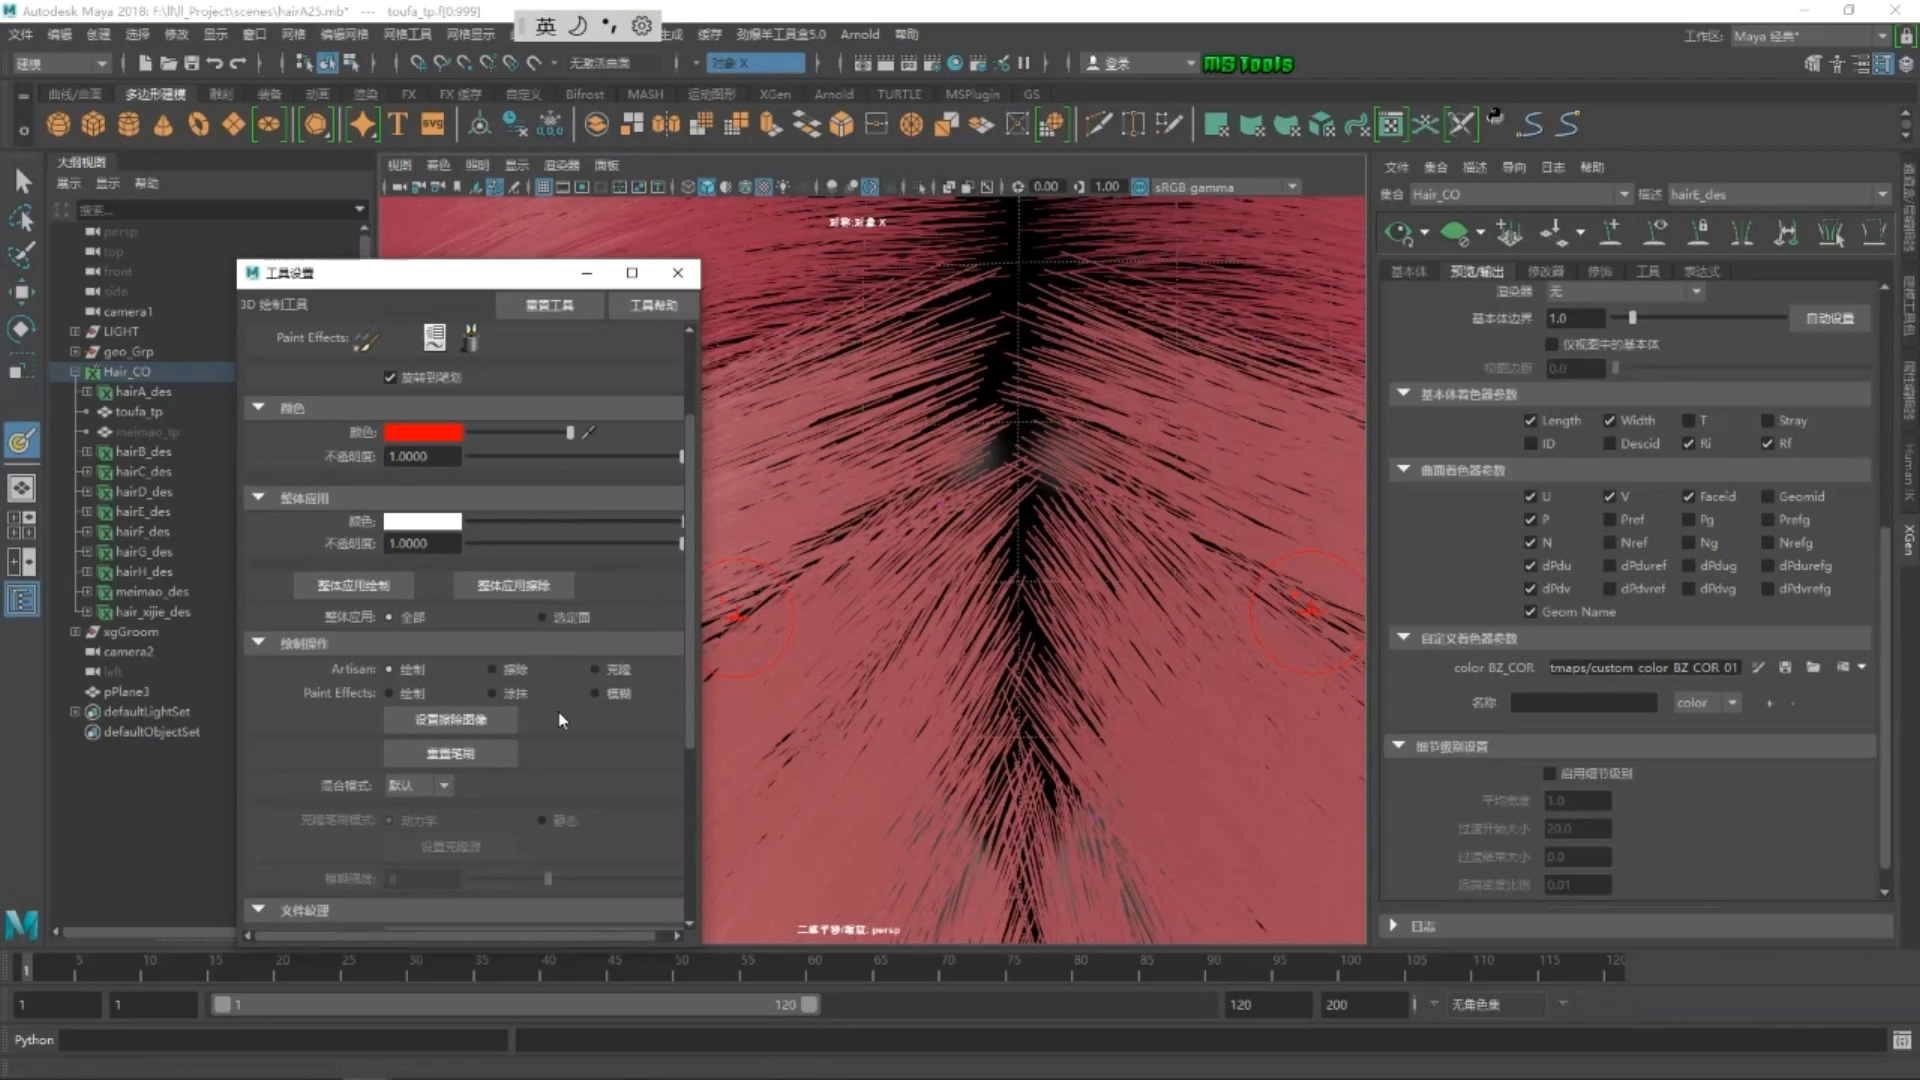
Task: Select the Paint Effects brush tool in toolbox
Action: pos(21,441)
